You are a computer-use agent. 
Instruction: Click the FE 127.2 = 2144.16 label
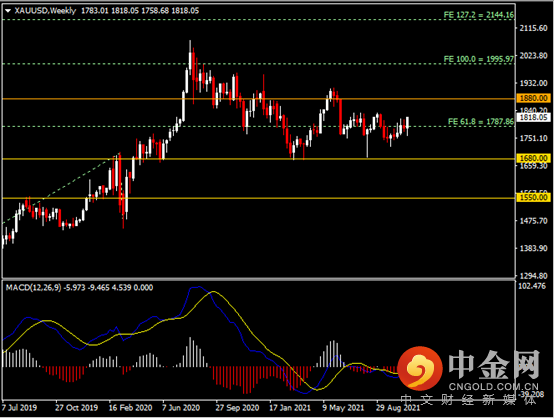point(479,14)
